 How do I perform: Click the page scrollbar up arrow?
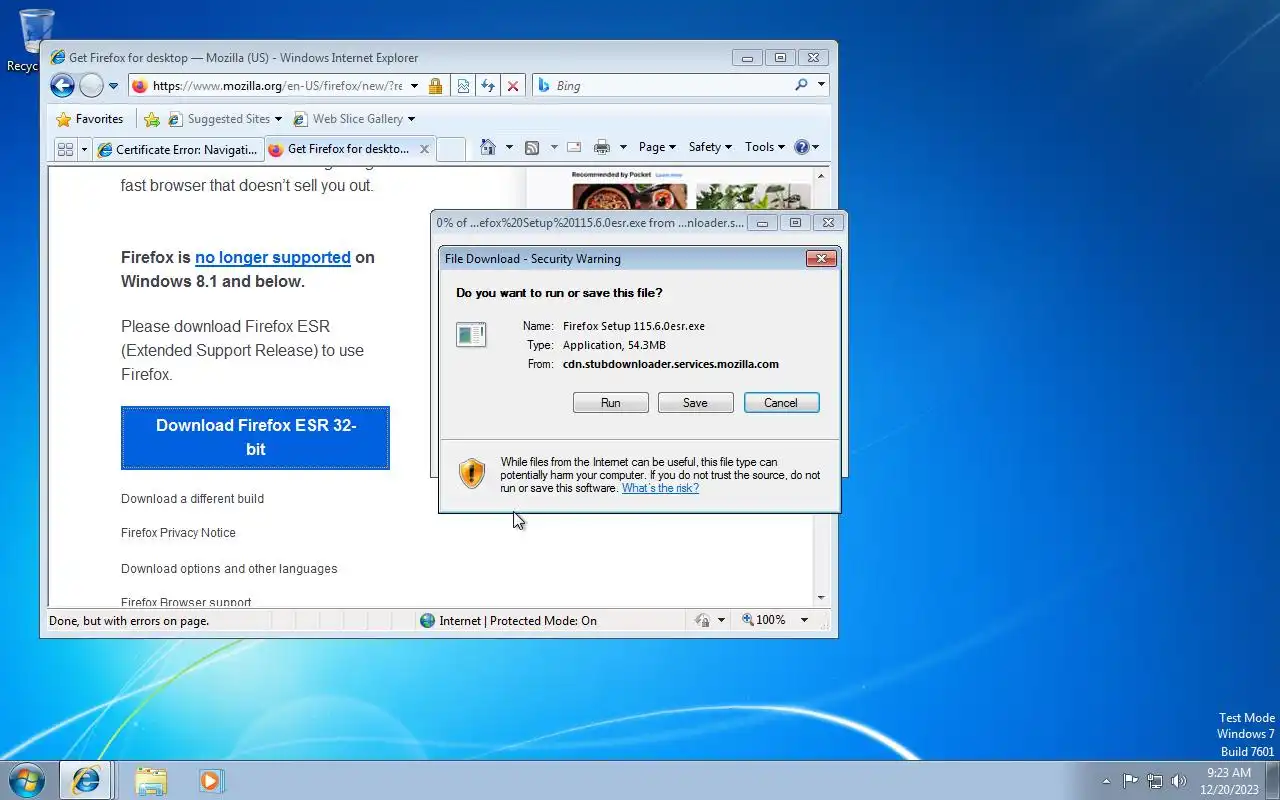822,176
